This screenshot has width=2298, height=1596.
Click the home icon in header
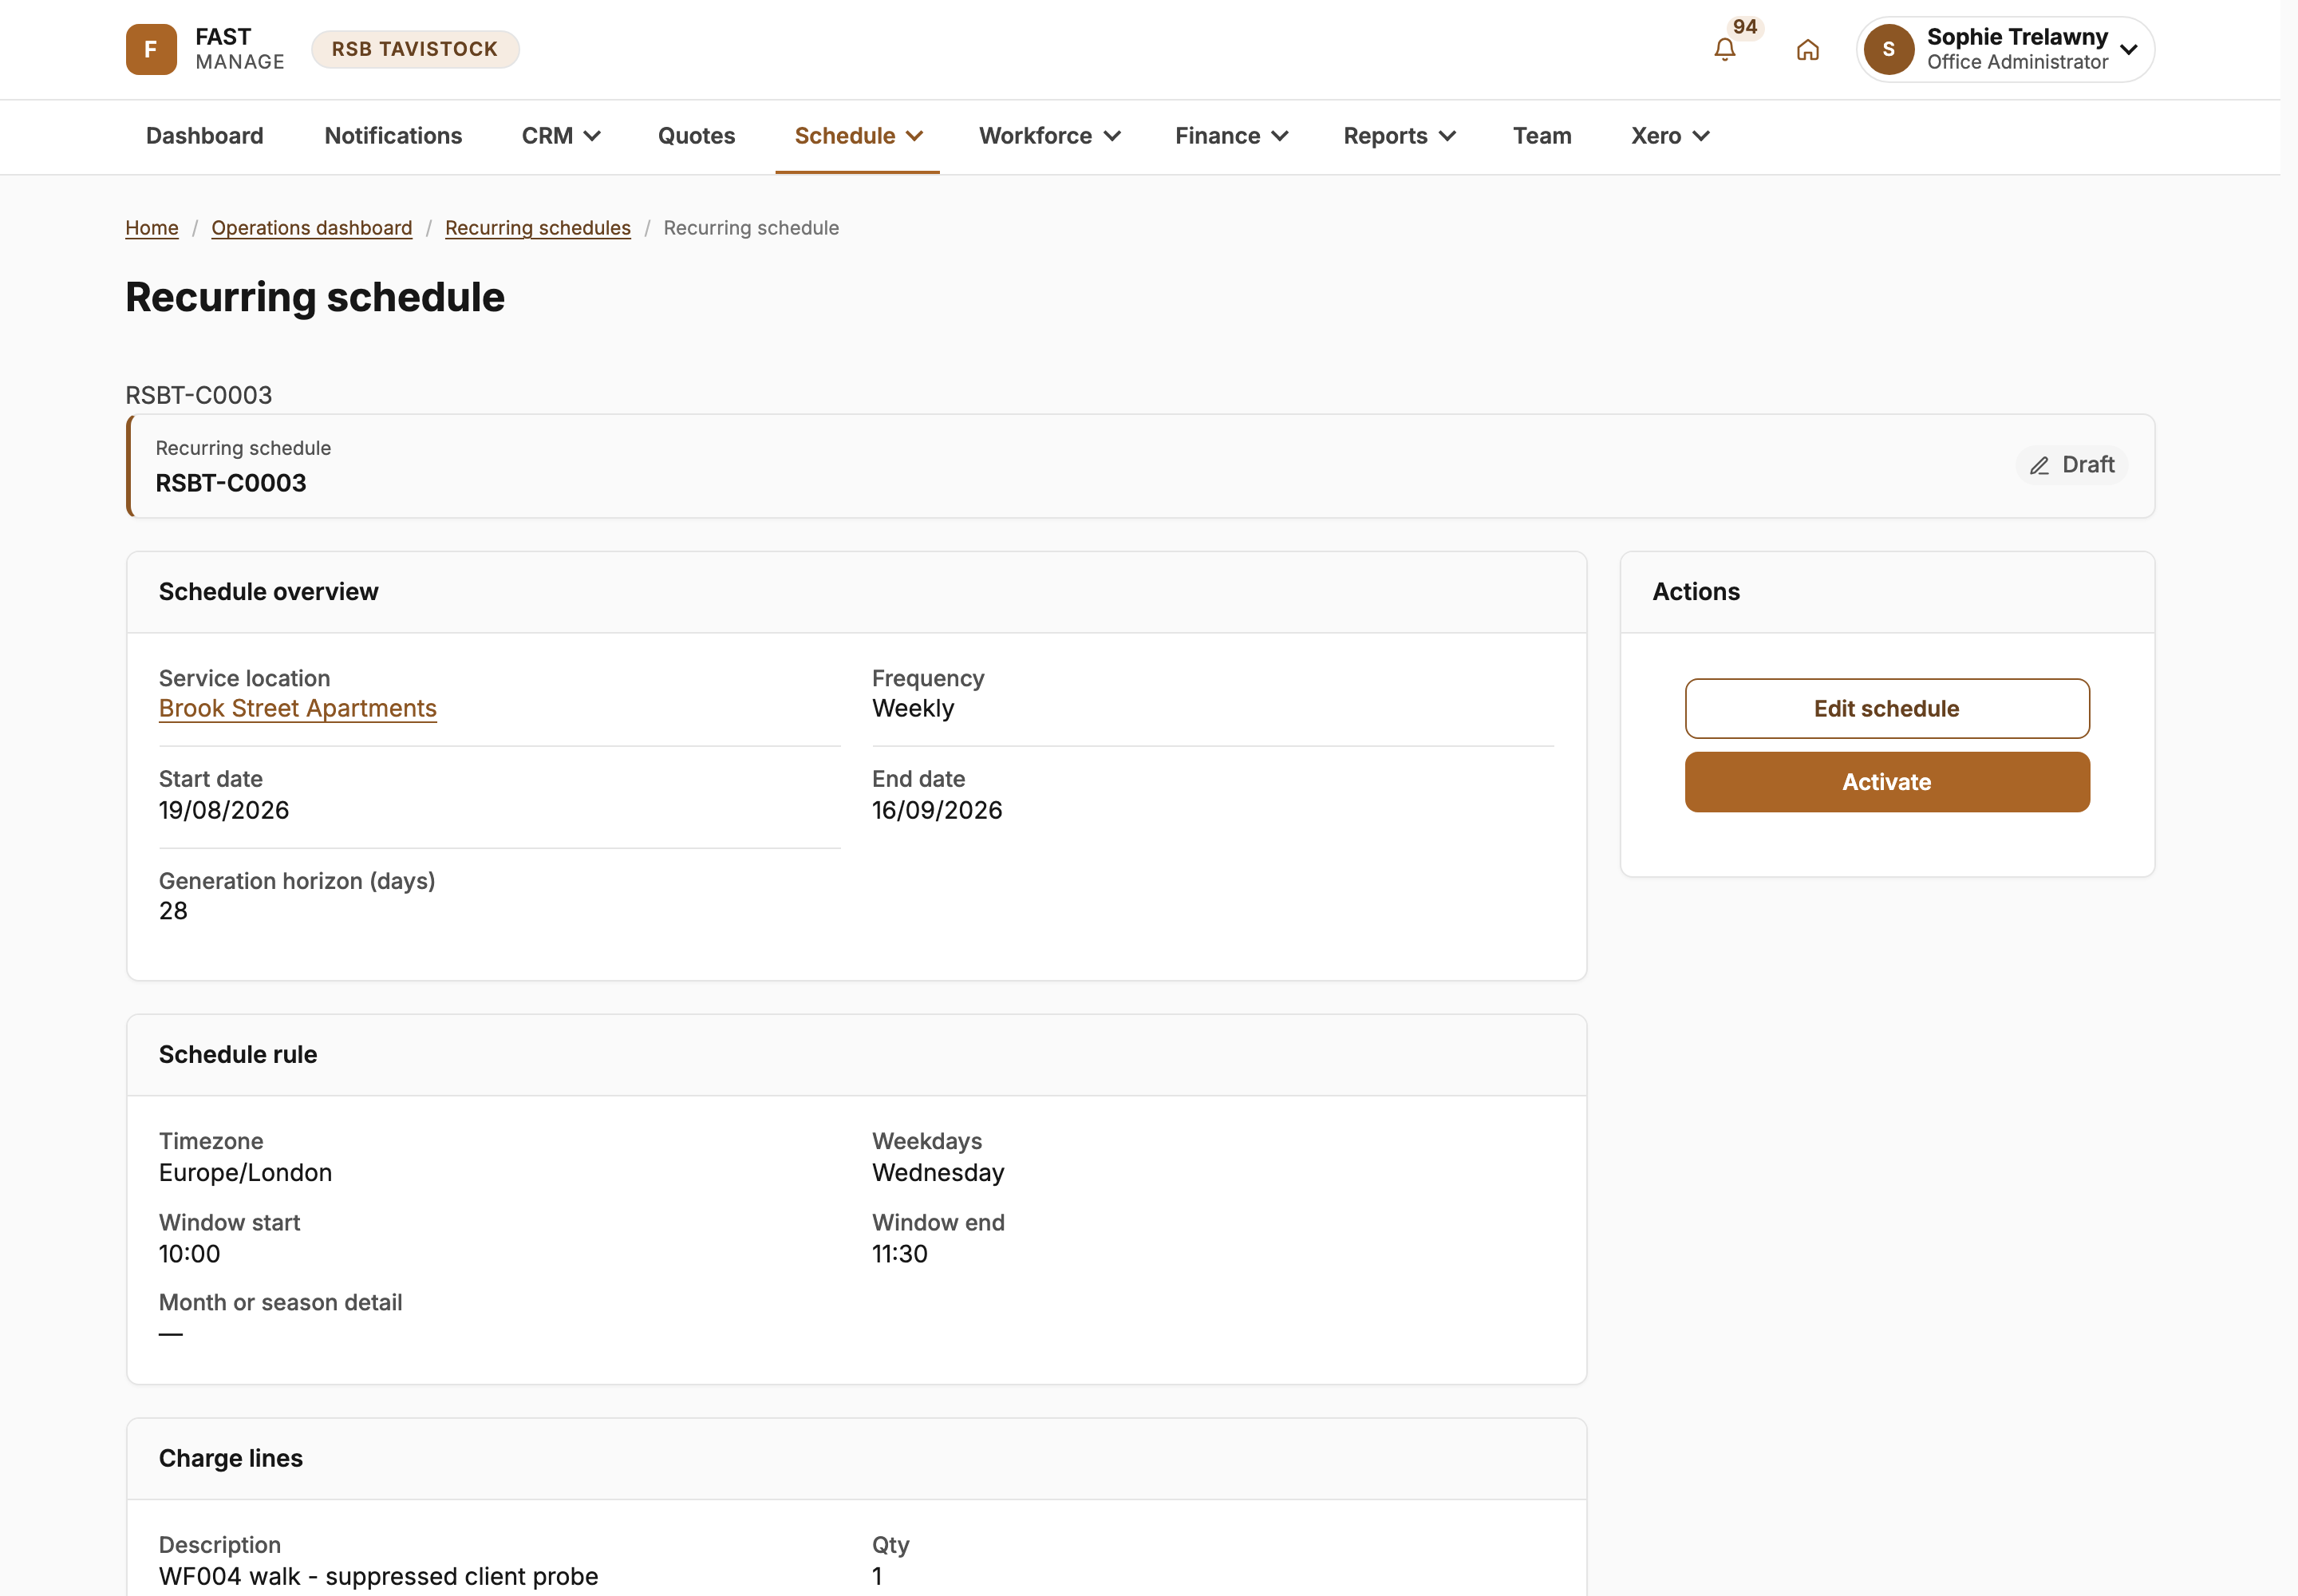(1807, 49)
